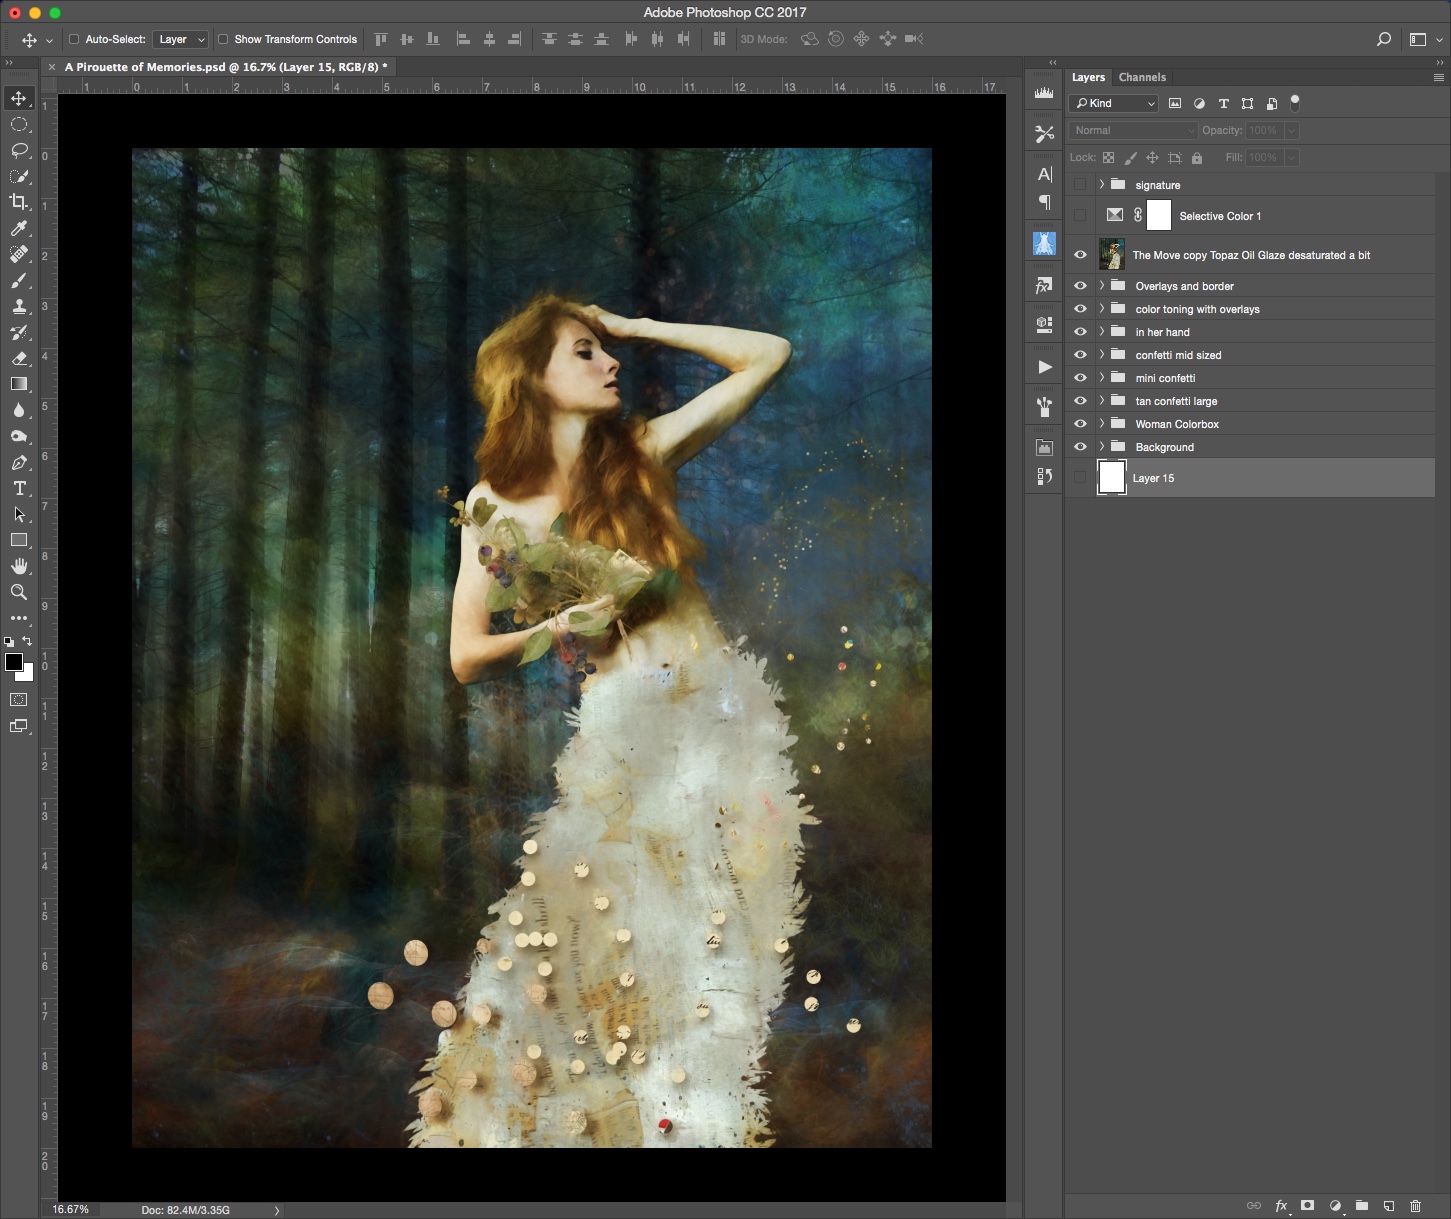Image resolution: width=1451 pixels, height=1219 pixels.
Task: Activate the Lasso tool
Action: pos(18,151)
